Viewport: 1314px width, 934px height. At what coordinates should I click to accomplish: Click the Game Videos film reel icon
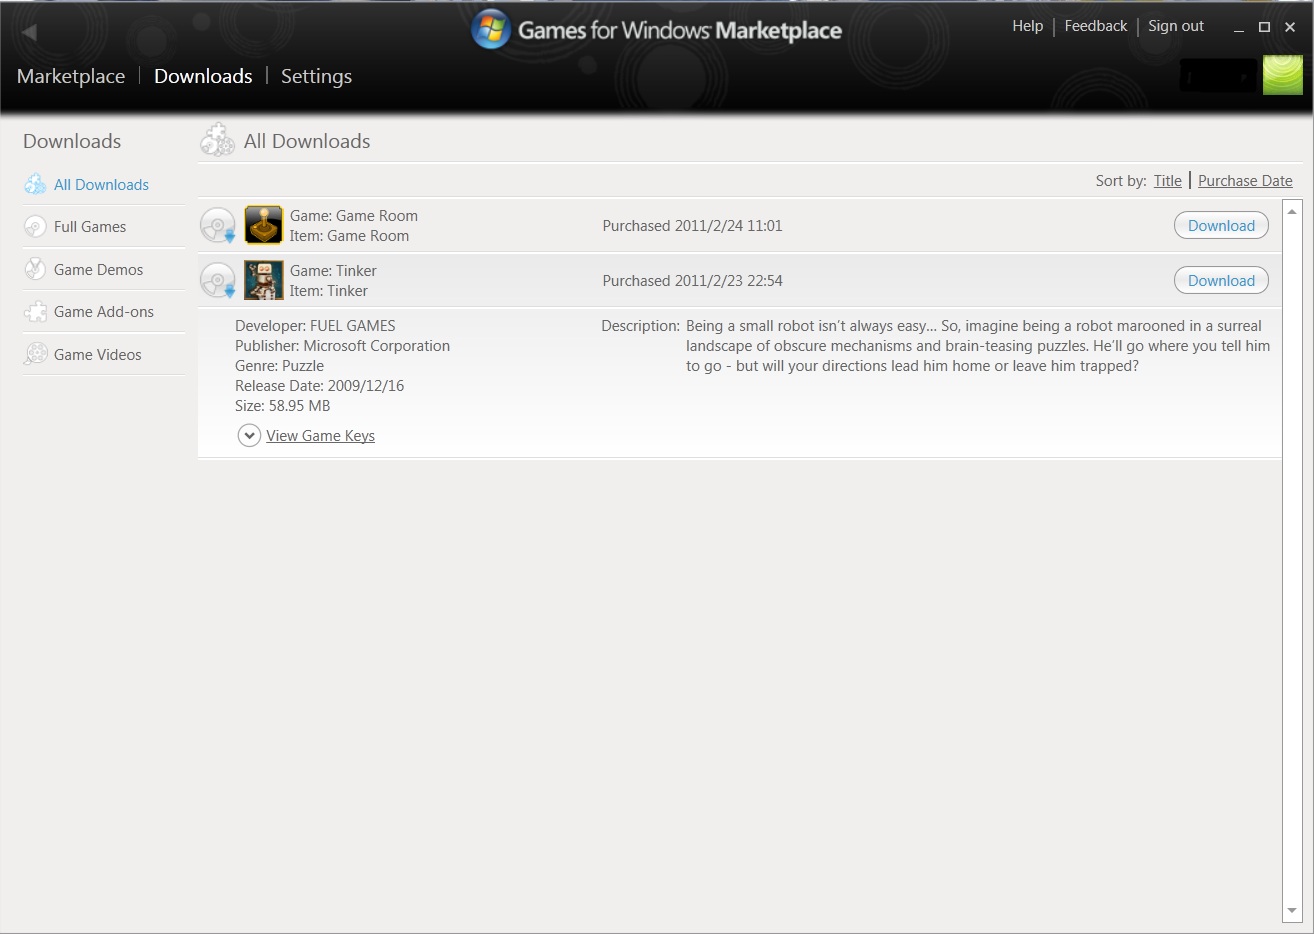pyautogui.click(x=35, y=354)
